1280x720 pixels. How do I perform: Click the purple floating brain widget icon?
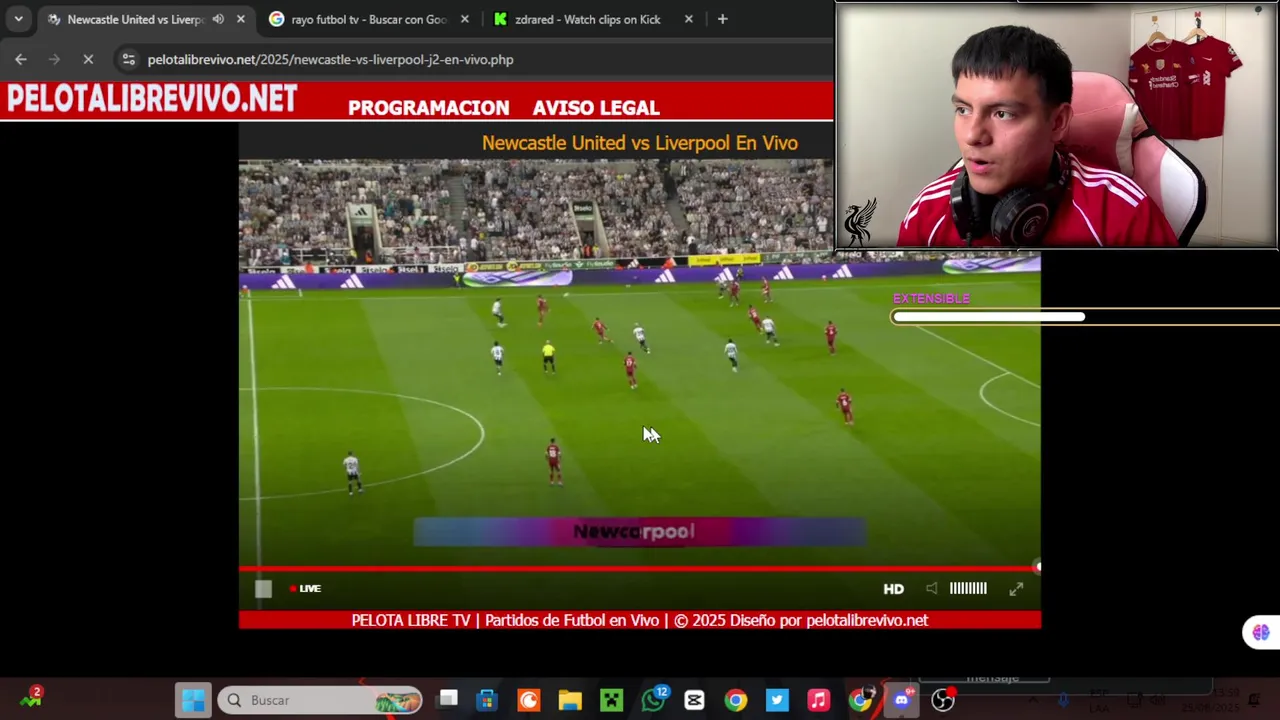pos(1260,632)
